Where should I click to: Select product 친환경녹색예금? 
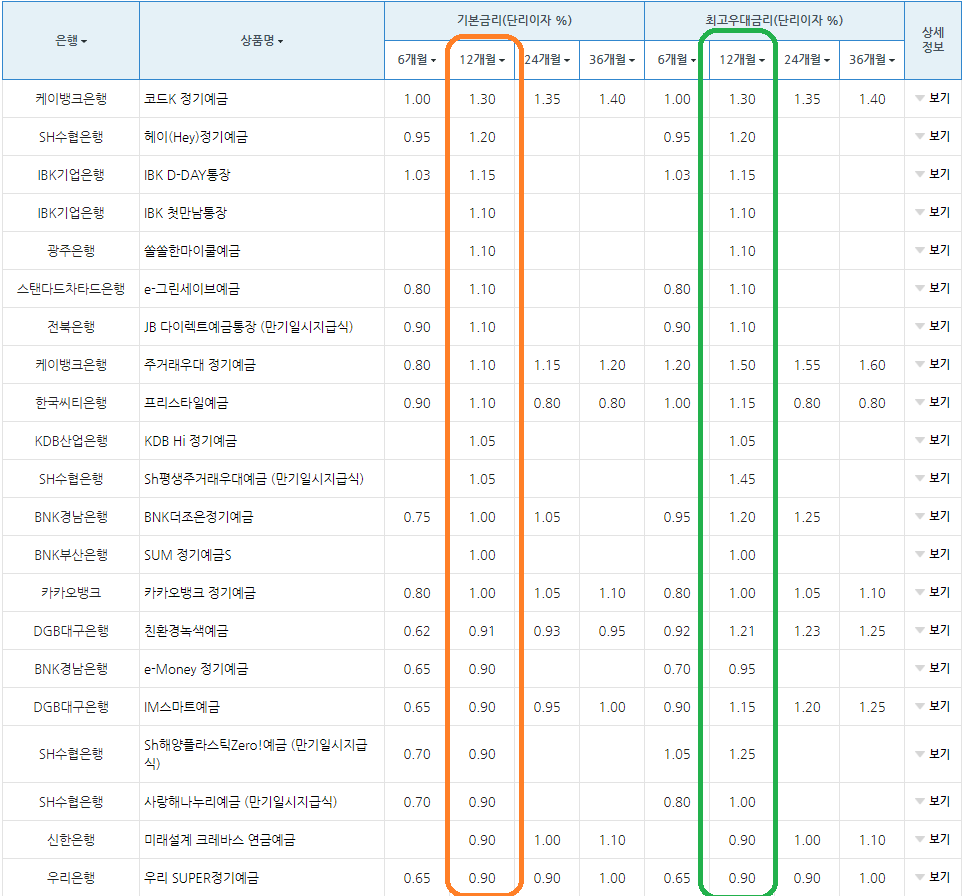click(x=186, y=631)
